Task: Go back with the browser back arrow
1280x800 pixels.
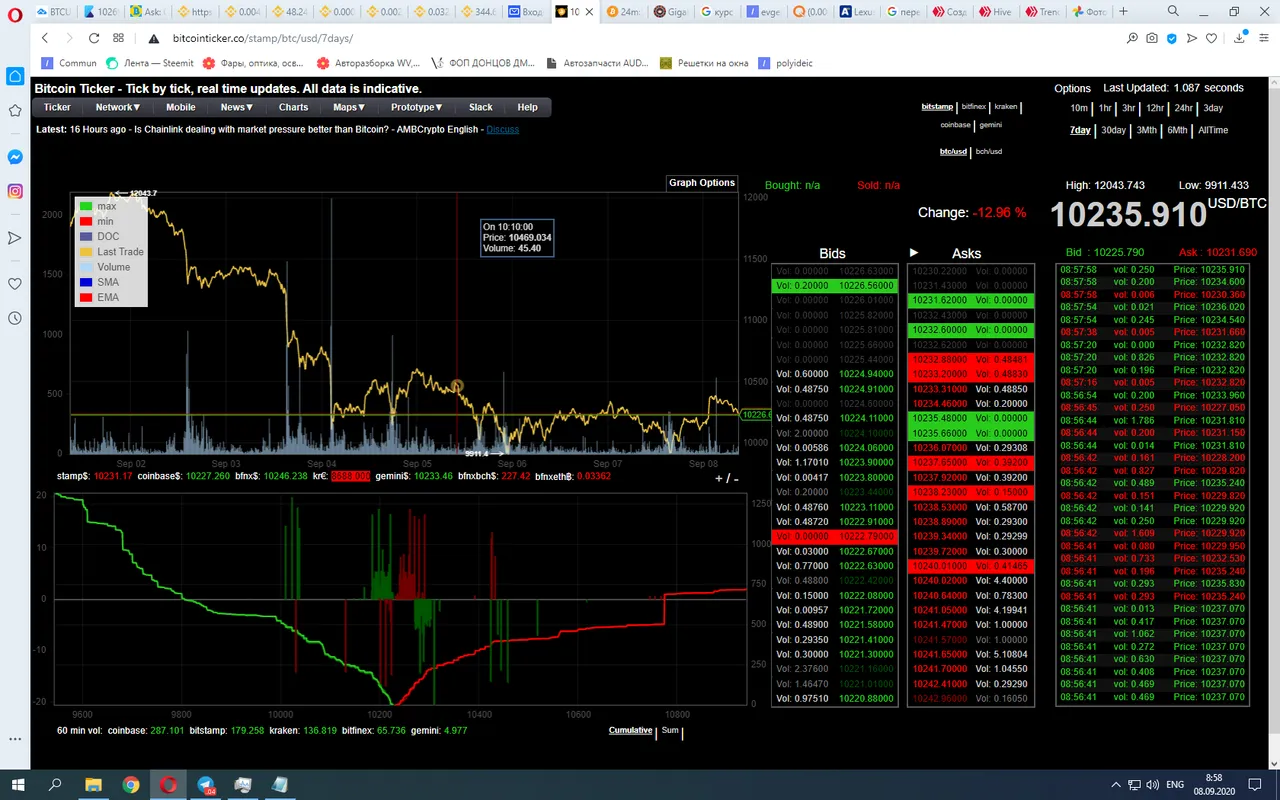Action: [45, 38]
